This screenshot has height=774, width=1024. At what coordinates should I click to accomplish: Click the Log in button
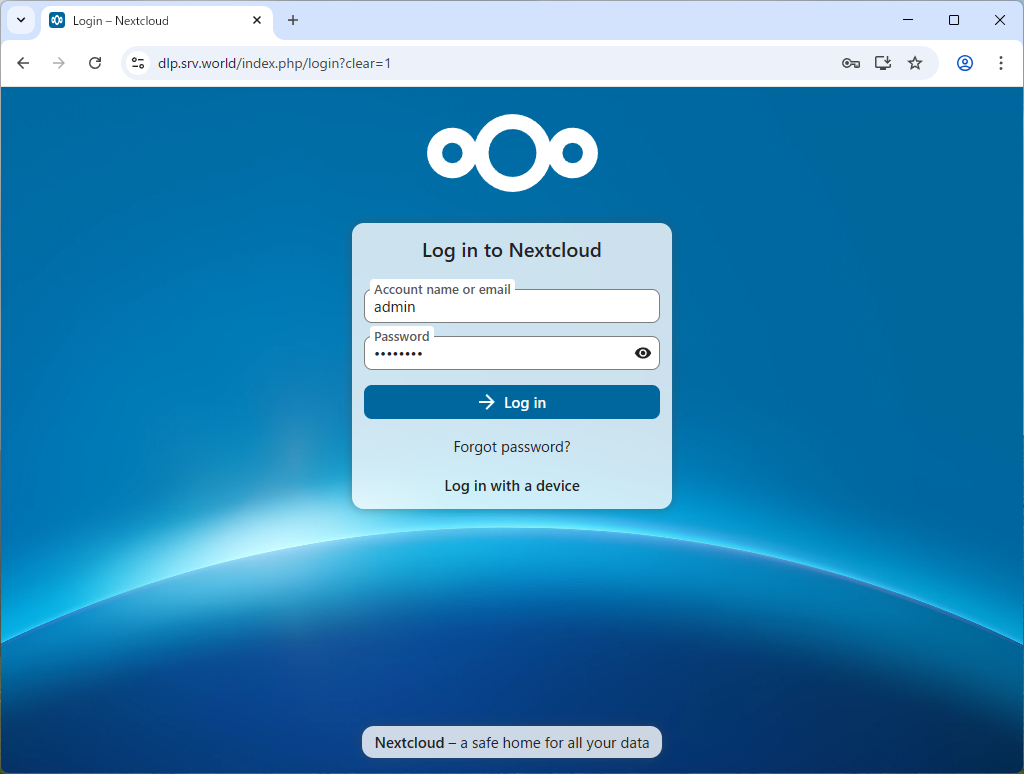tap(512, 402)
